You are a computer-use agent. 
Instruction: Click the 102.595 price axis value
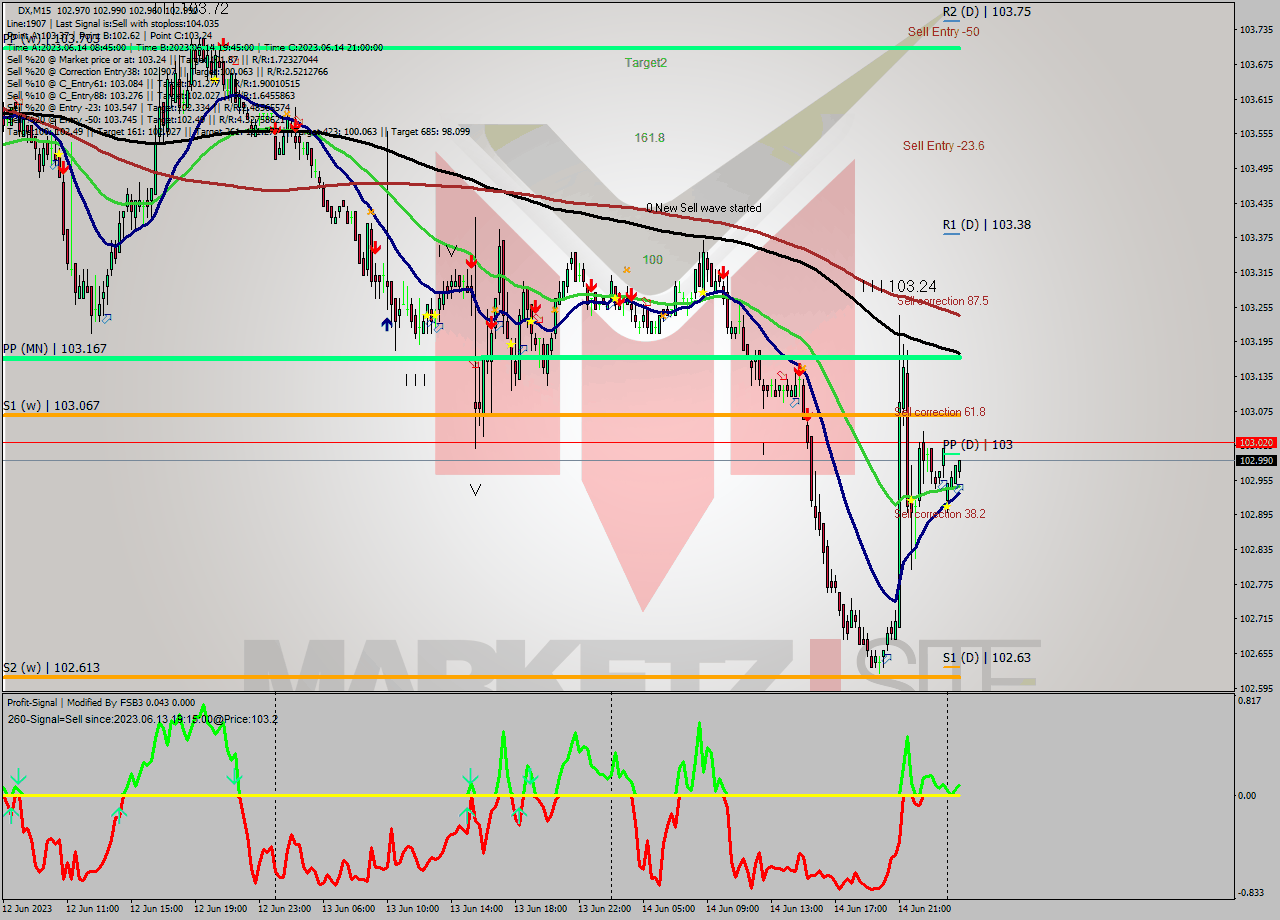coord(1256,689)
